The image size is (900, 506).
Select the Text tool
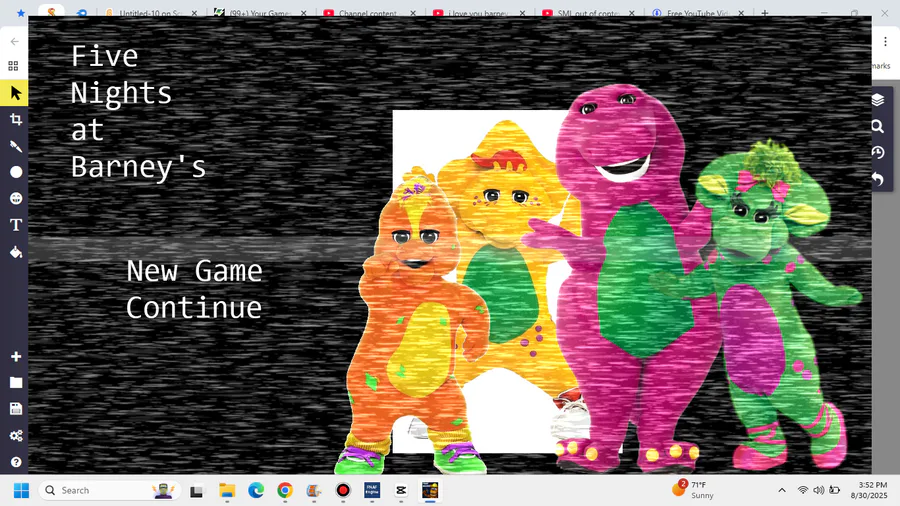coord(15,225)
